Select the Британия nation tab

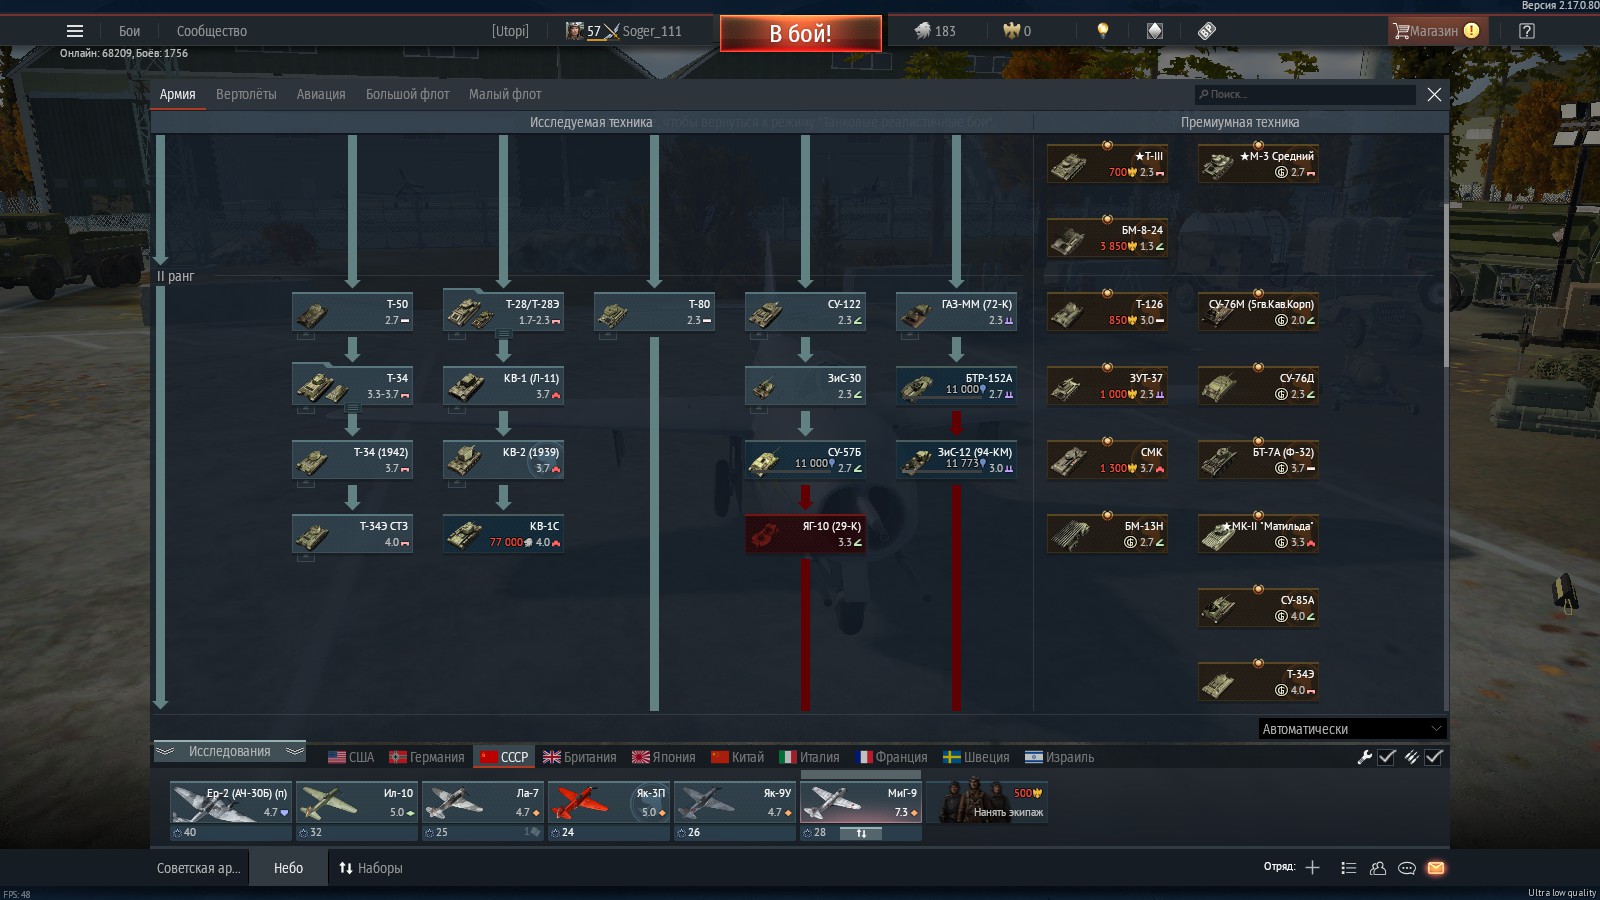[x=580, y=757]
